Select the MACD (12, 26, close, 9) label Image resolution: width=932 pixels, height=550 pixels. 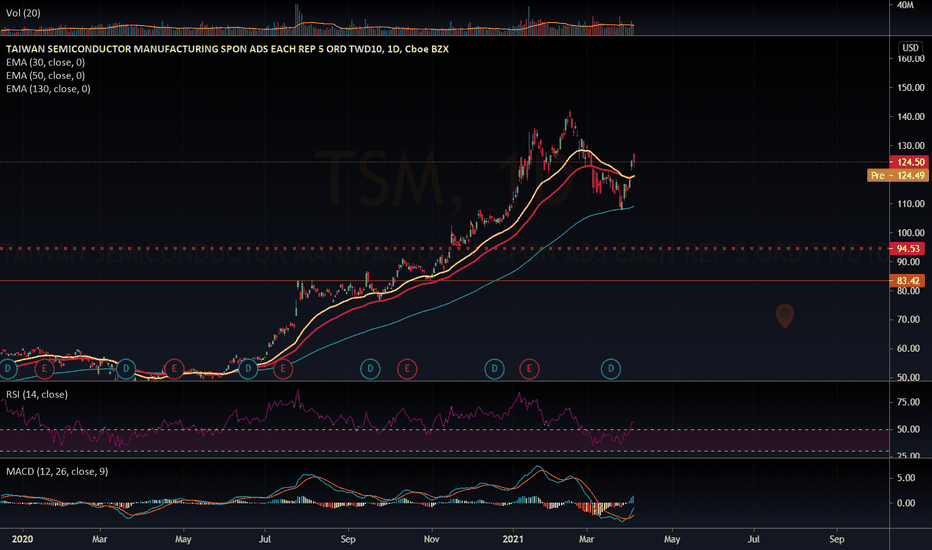coord(57,472)
